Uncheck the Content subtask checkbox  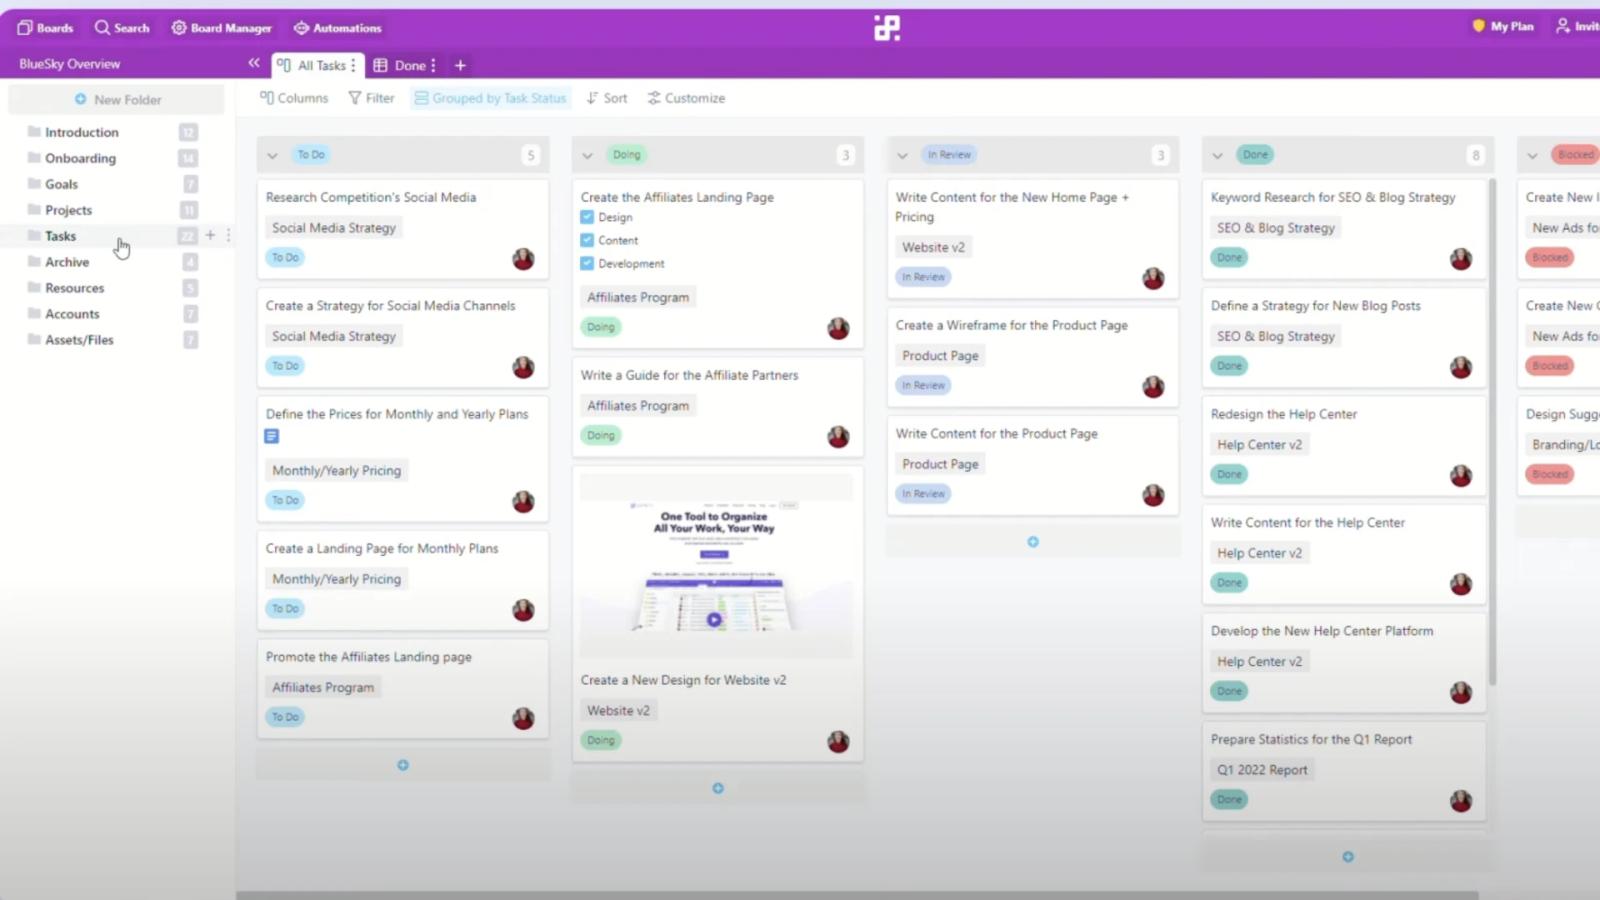(x=587, y=240)
